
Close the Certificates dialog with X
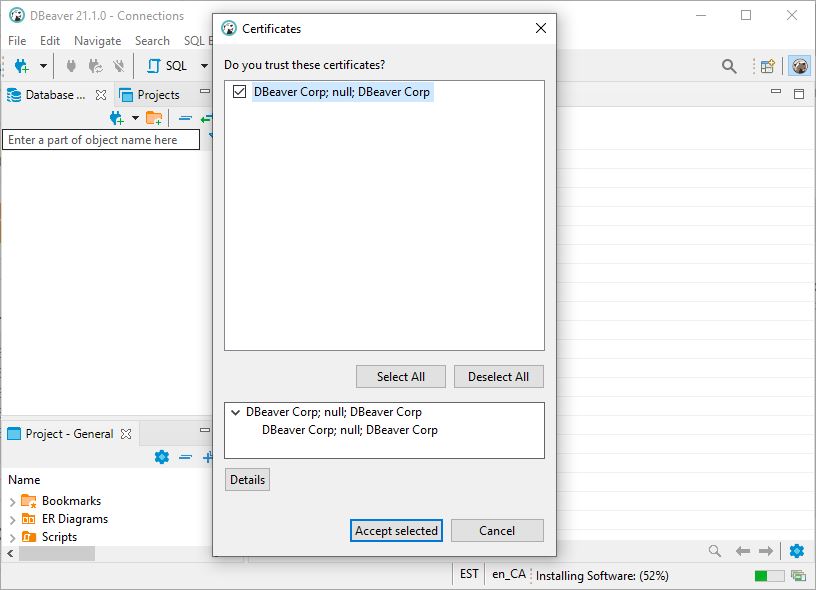click(x=541, y=28)
